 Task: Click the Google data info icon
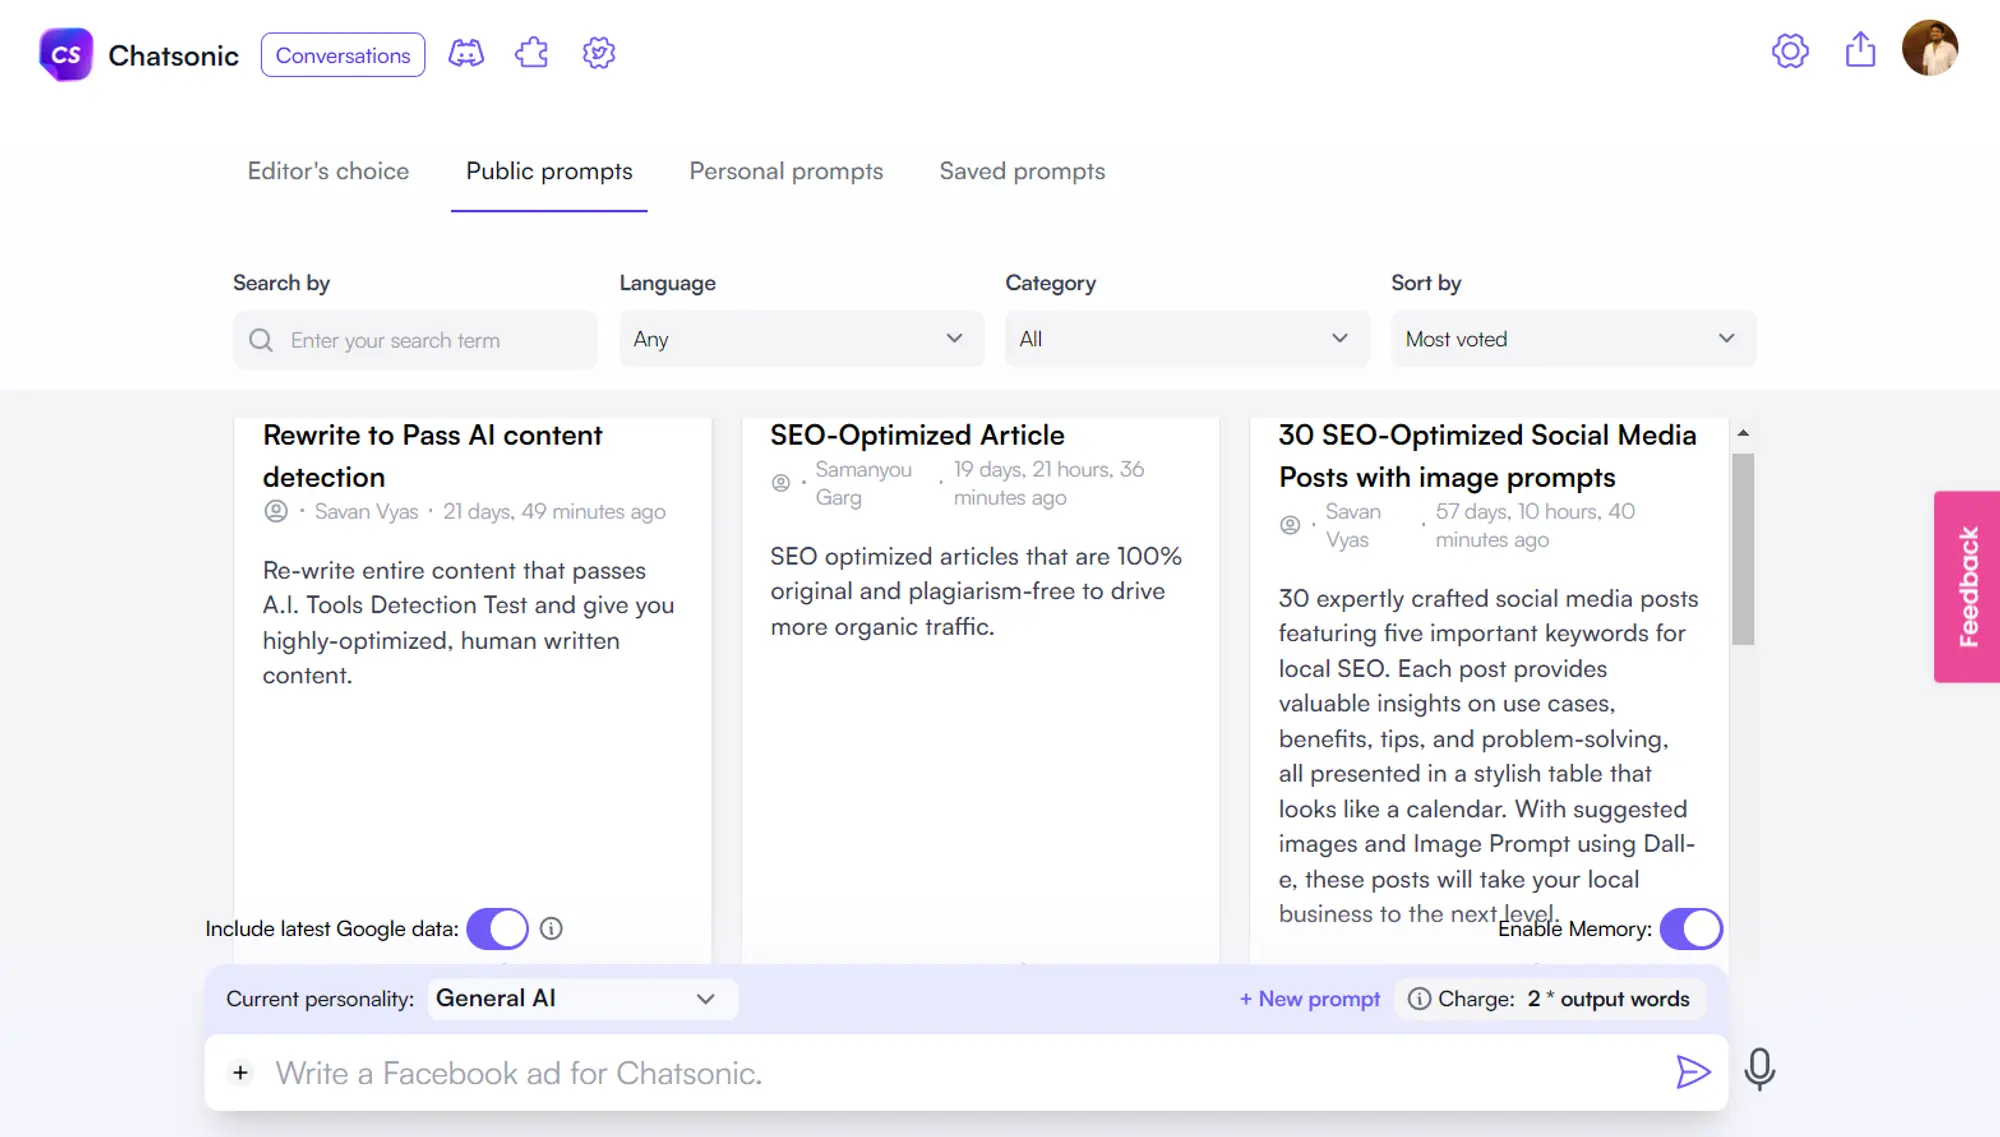point(551,929)
